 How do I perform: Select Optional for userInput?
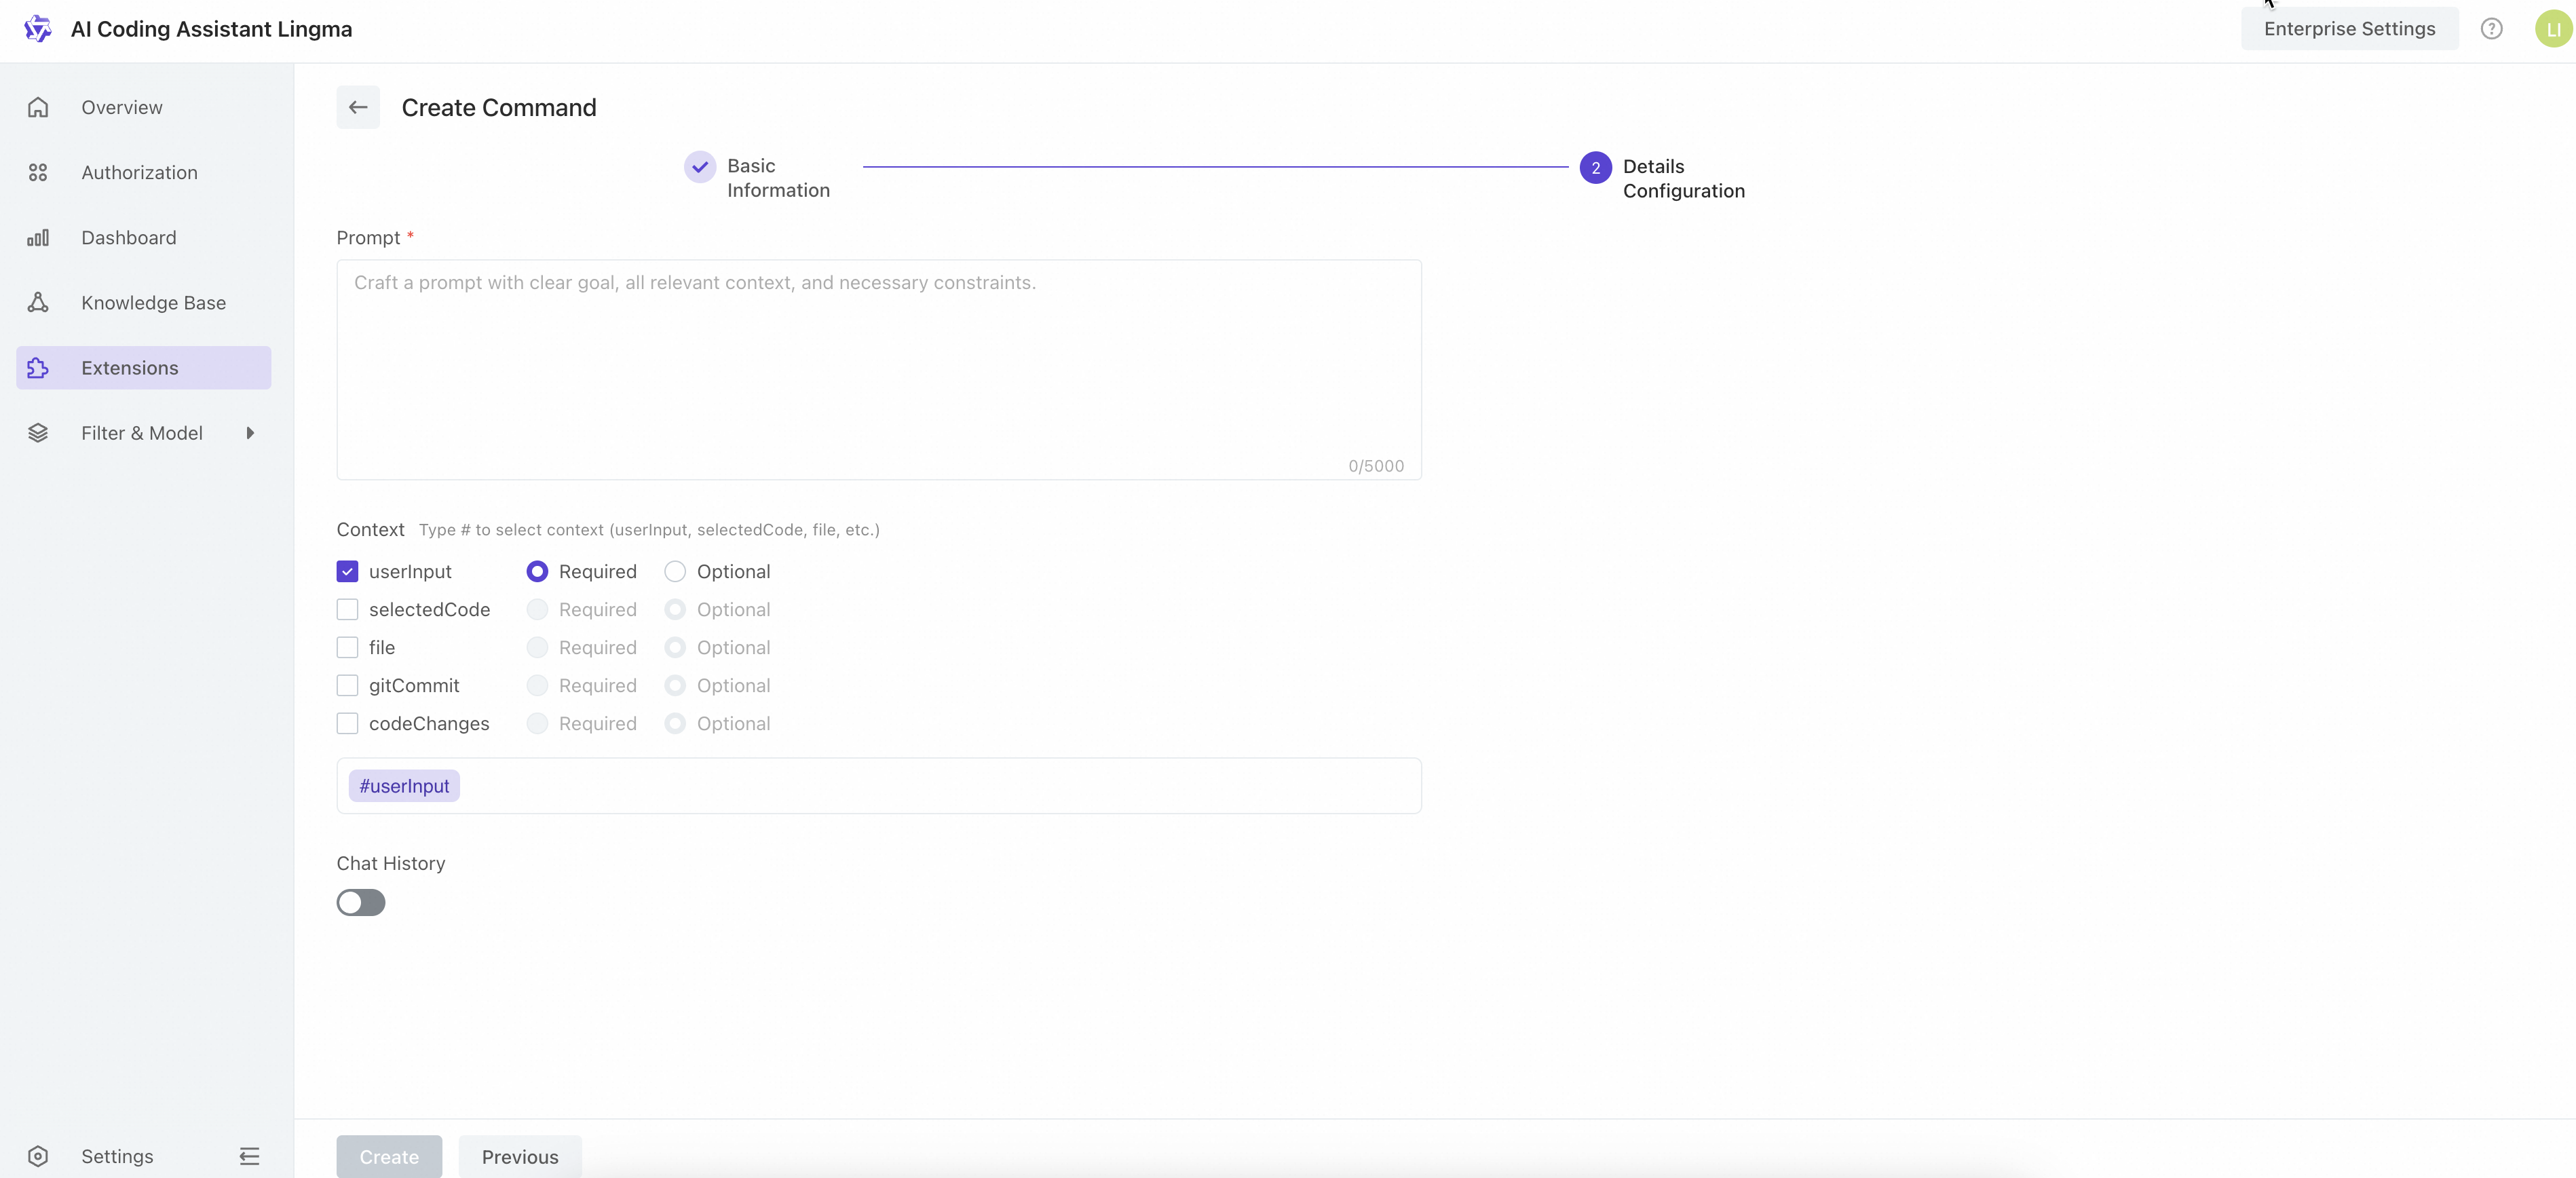pyautogui.click(x=675, y=571)
